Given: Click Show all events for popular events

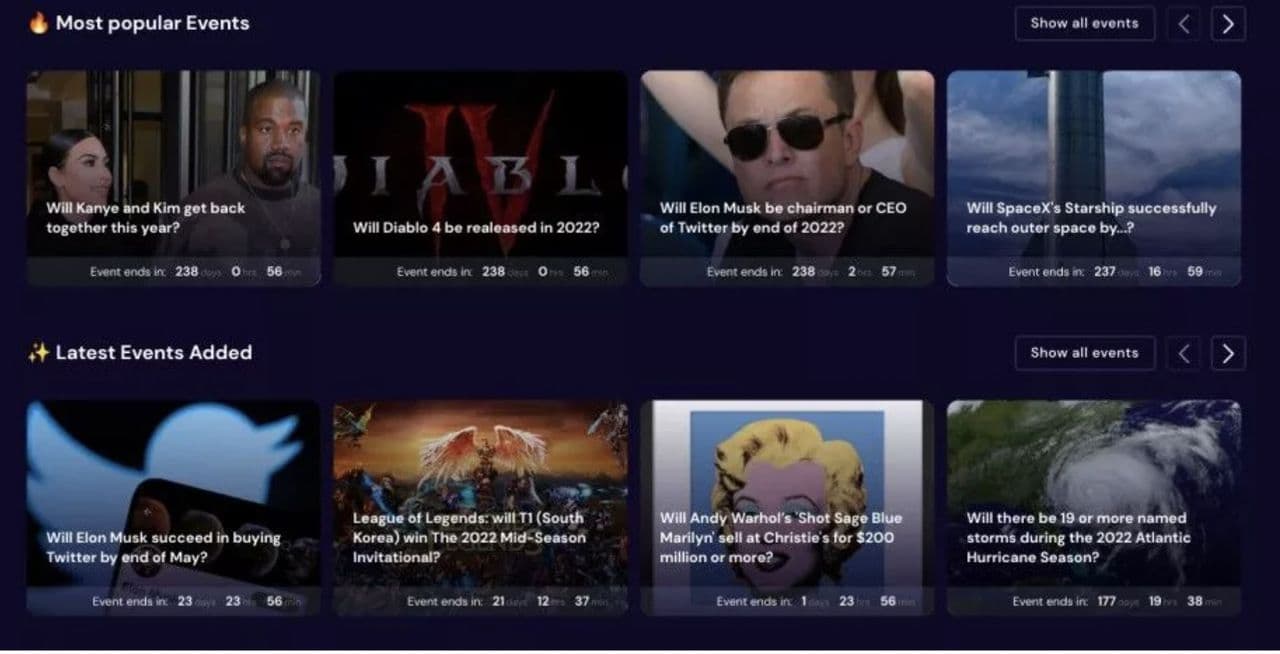Looking at the screenshot, I should (x=1084, y=23).
